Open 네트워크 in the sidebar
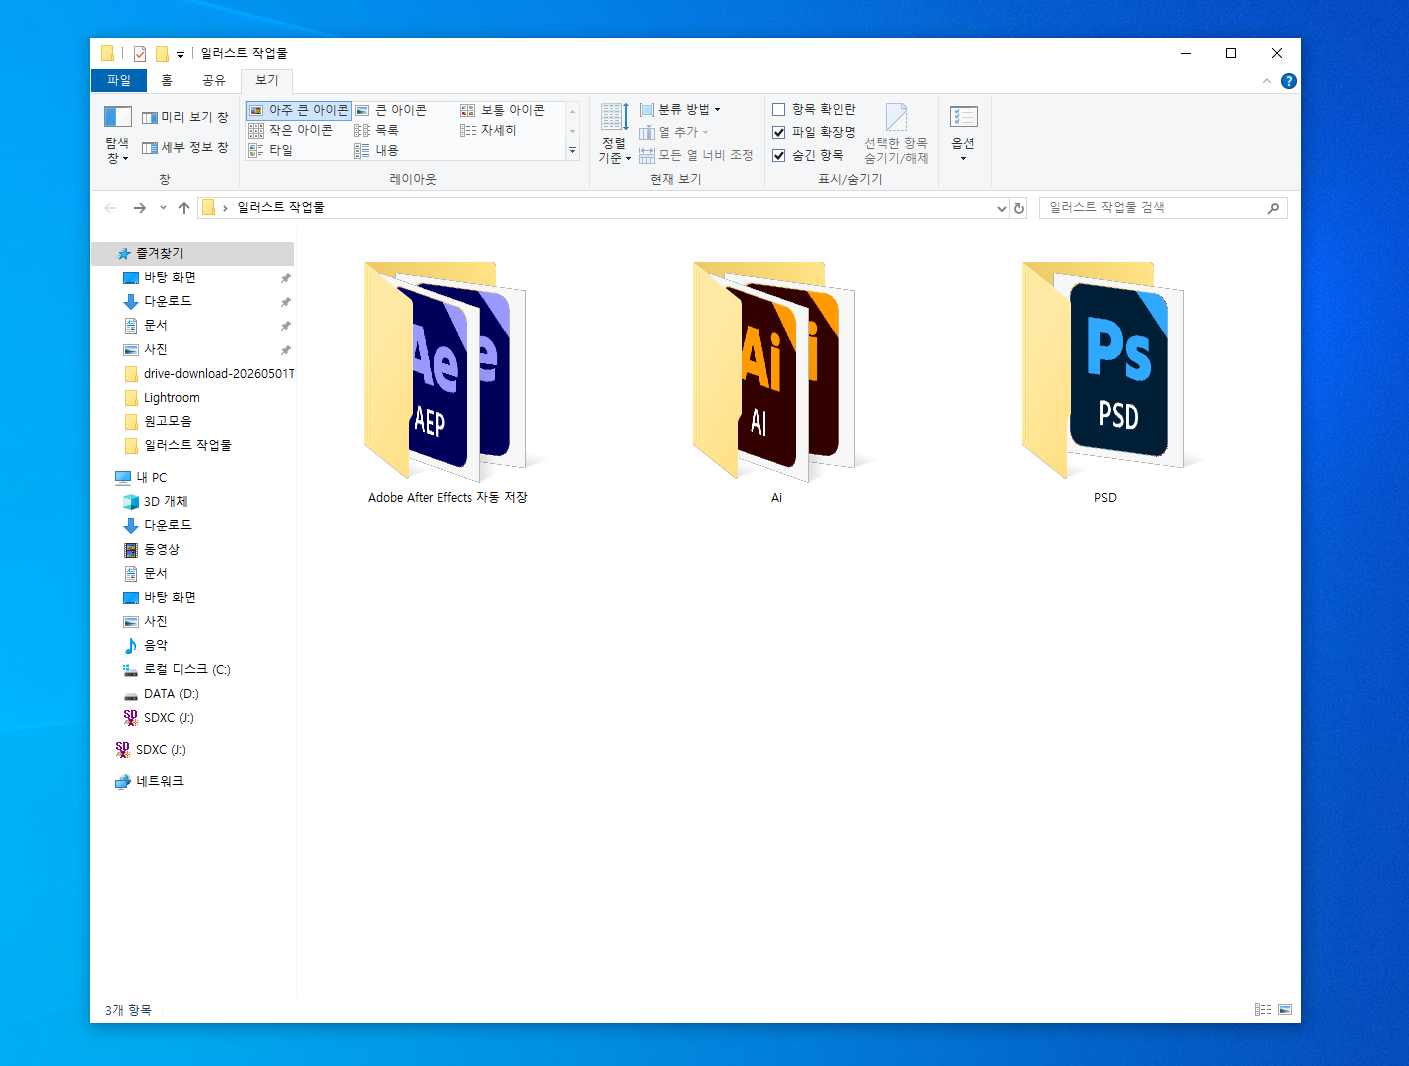The height and width of the screenshot is (1066, 1409). tap(149, 781)
